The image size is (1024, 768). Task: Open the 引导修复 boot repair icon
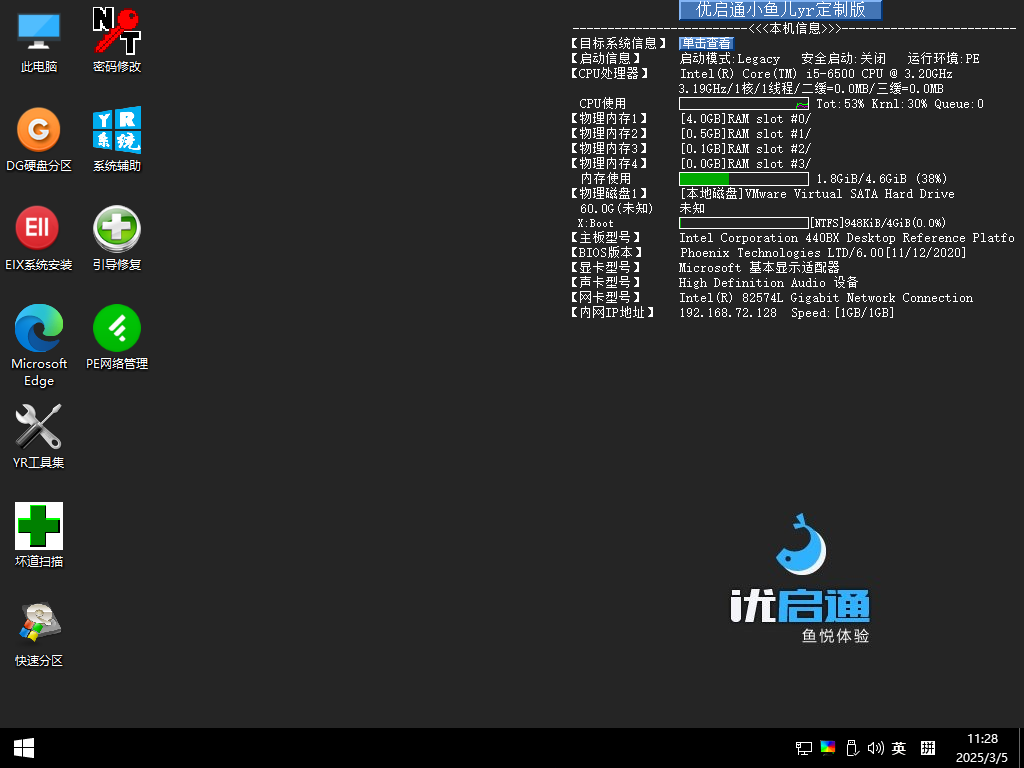(x=117, y=239)
